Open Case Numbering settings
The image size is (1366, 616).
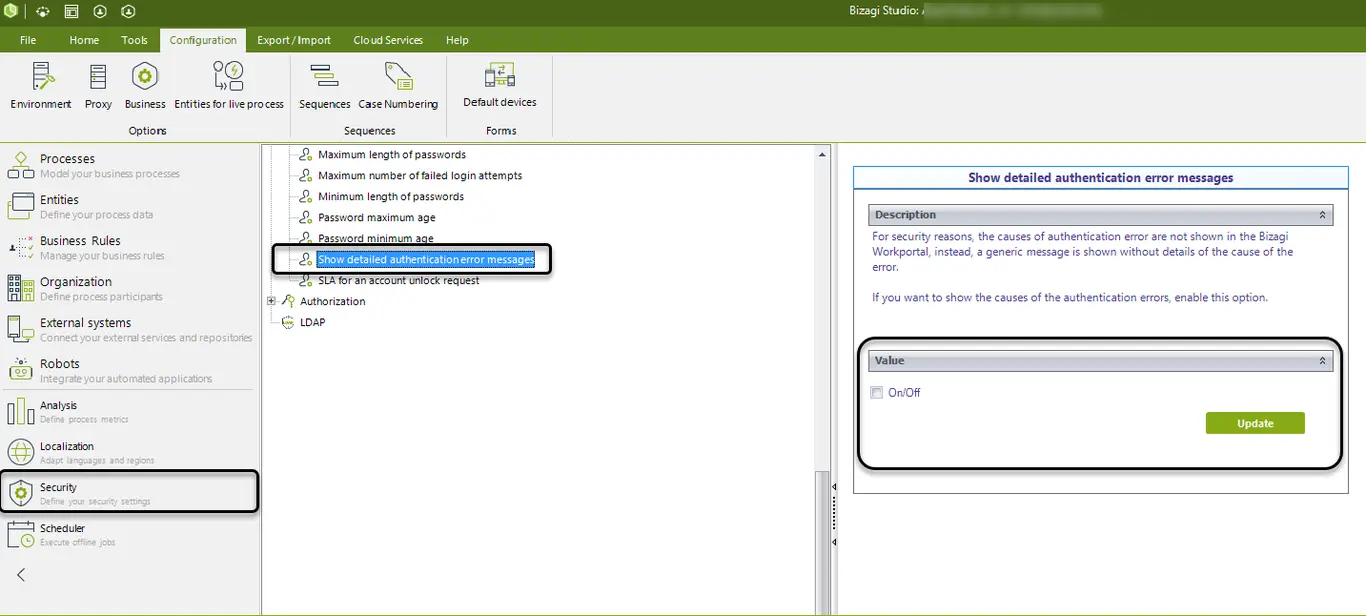tap(398, 85)
